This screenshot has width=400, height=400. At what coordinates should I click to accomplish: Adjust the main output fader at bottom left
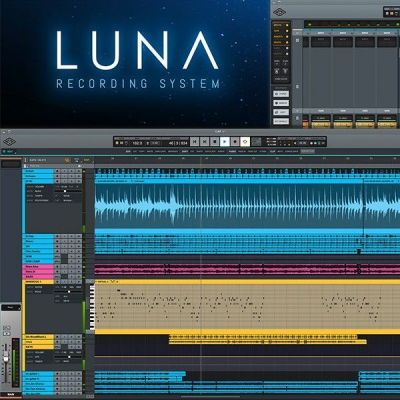6,359
